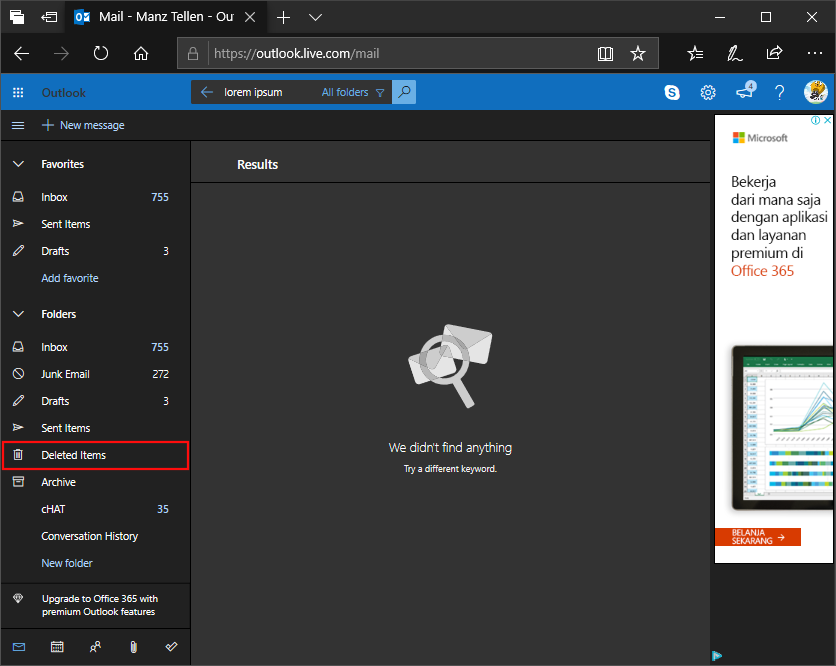The height and width of the screenshot is (666, 836).
Task: Toggle browser reading view icon
Action: (605, 54)
